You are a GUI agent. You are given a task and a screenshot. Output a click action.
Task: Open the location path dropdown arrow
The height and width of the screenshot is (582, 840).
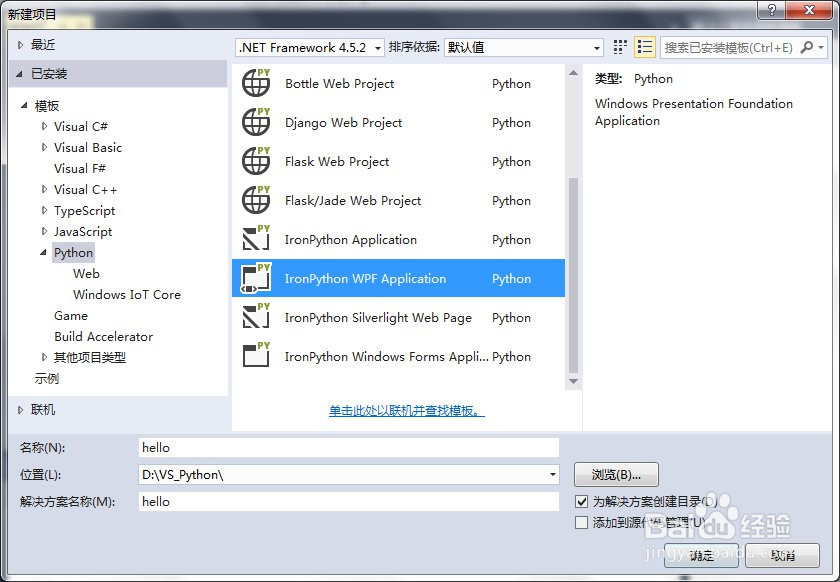[x=552, y=475]
